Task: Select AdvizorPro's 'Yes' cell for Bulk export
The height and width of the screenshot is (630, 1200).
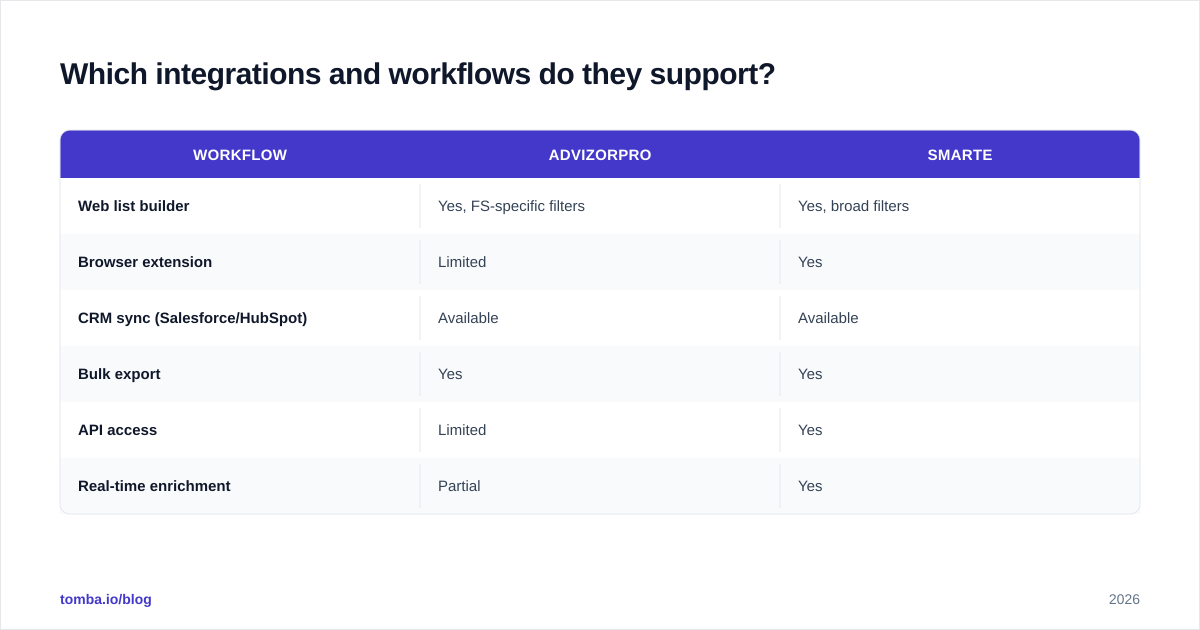Action: point(600,374)
